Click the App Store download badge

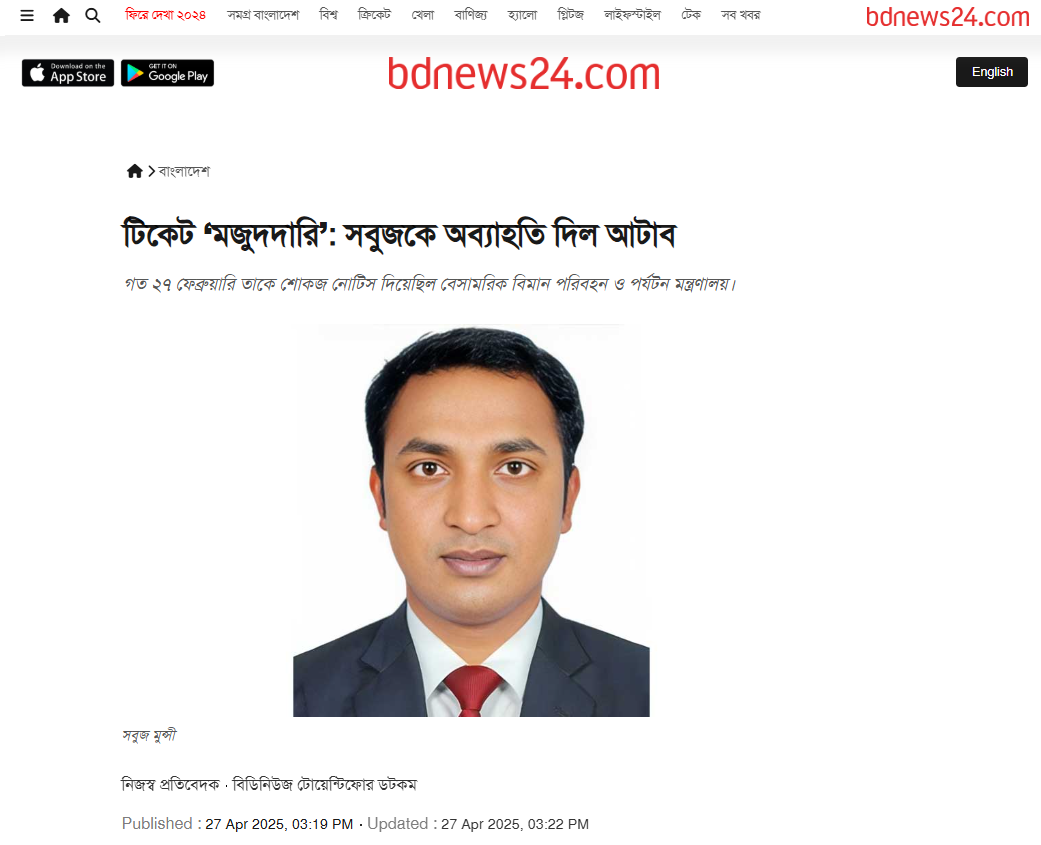pos(68,73)
